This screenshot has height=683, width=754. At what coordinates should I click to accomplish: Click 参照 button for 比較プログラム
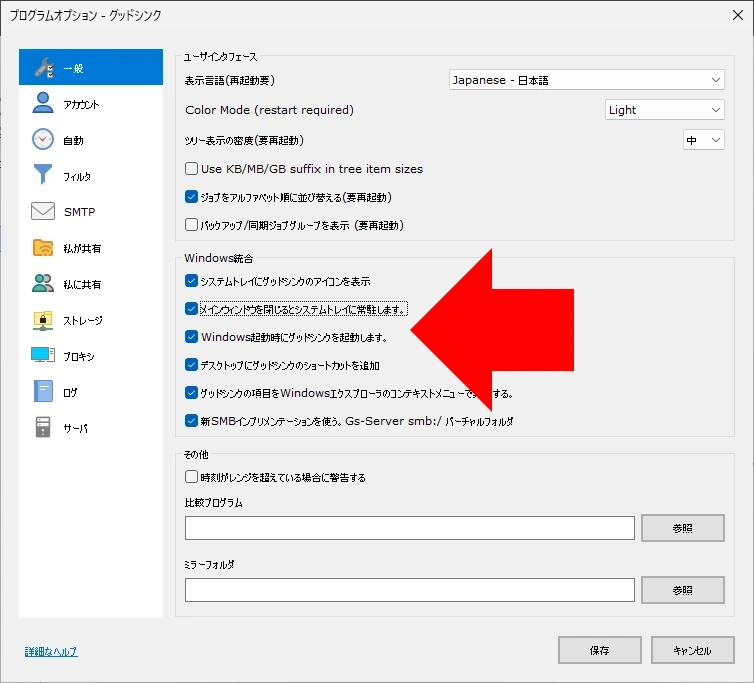683,528
